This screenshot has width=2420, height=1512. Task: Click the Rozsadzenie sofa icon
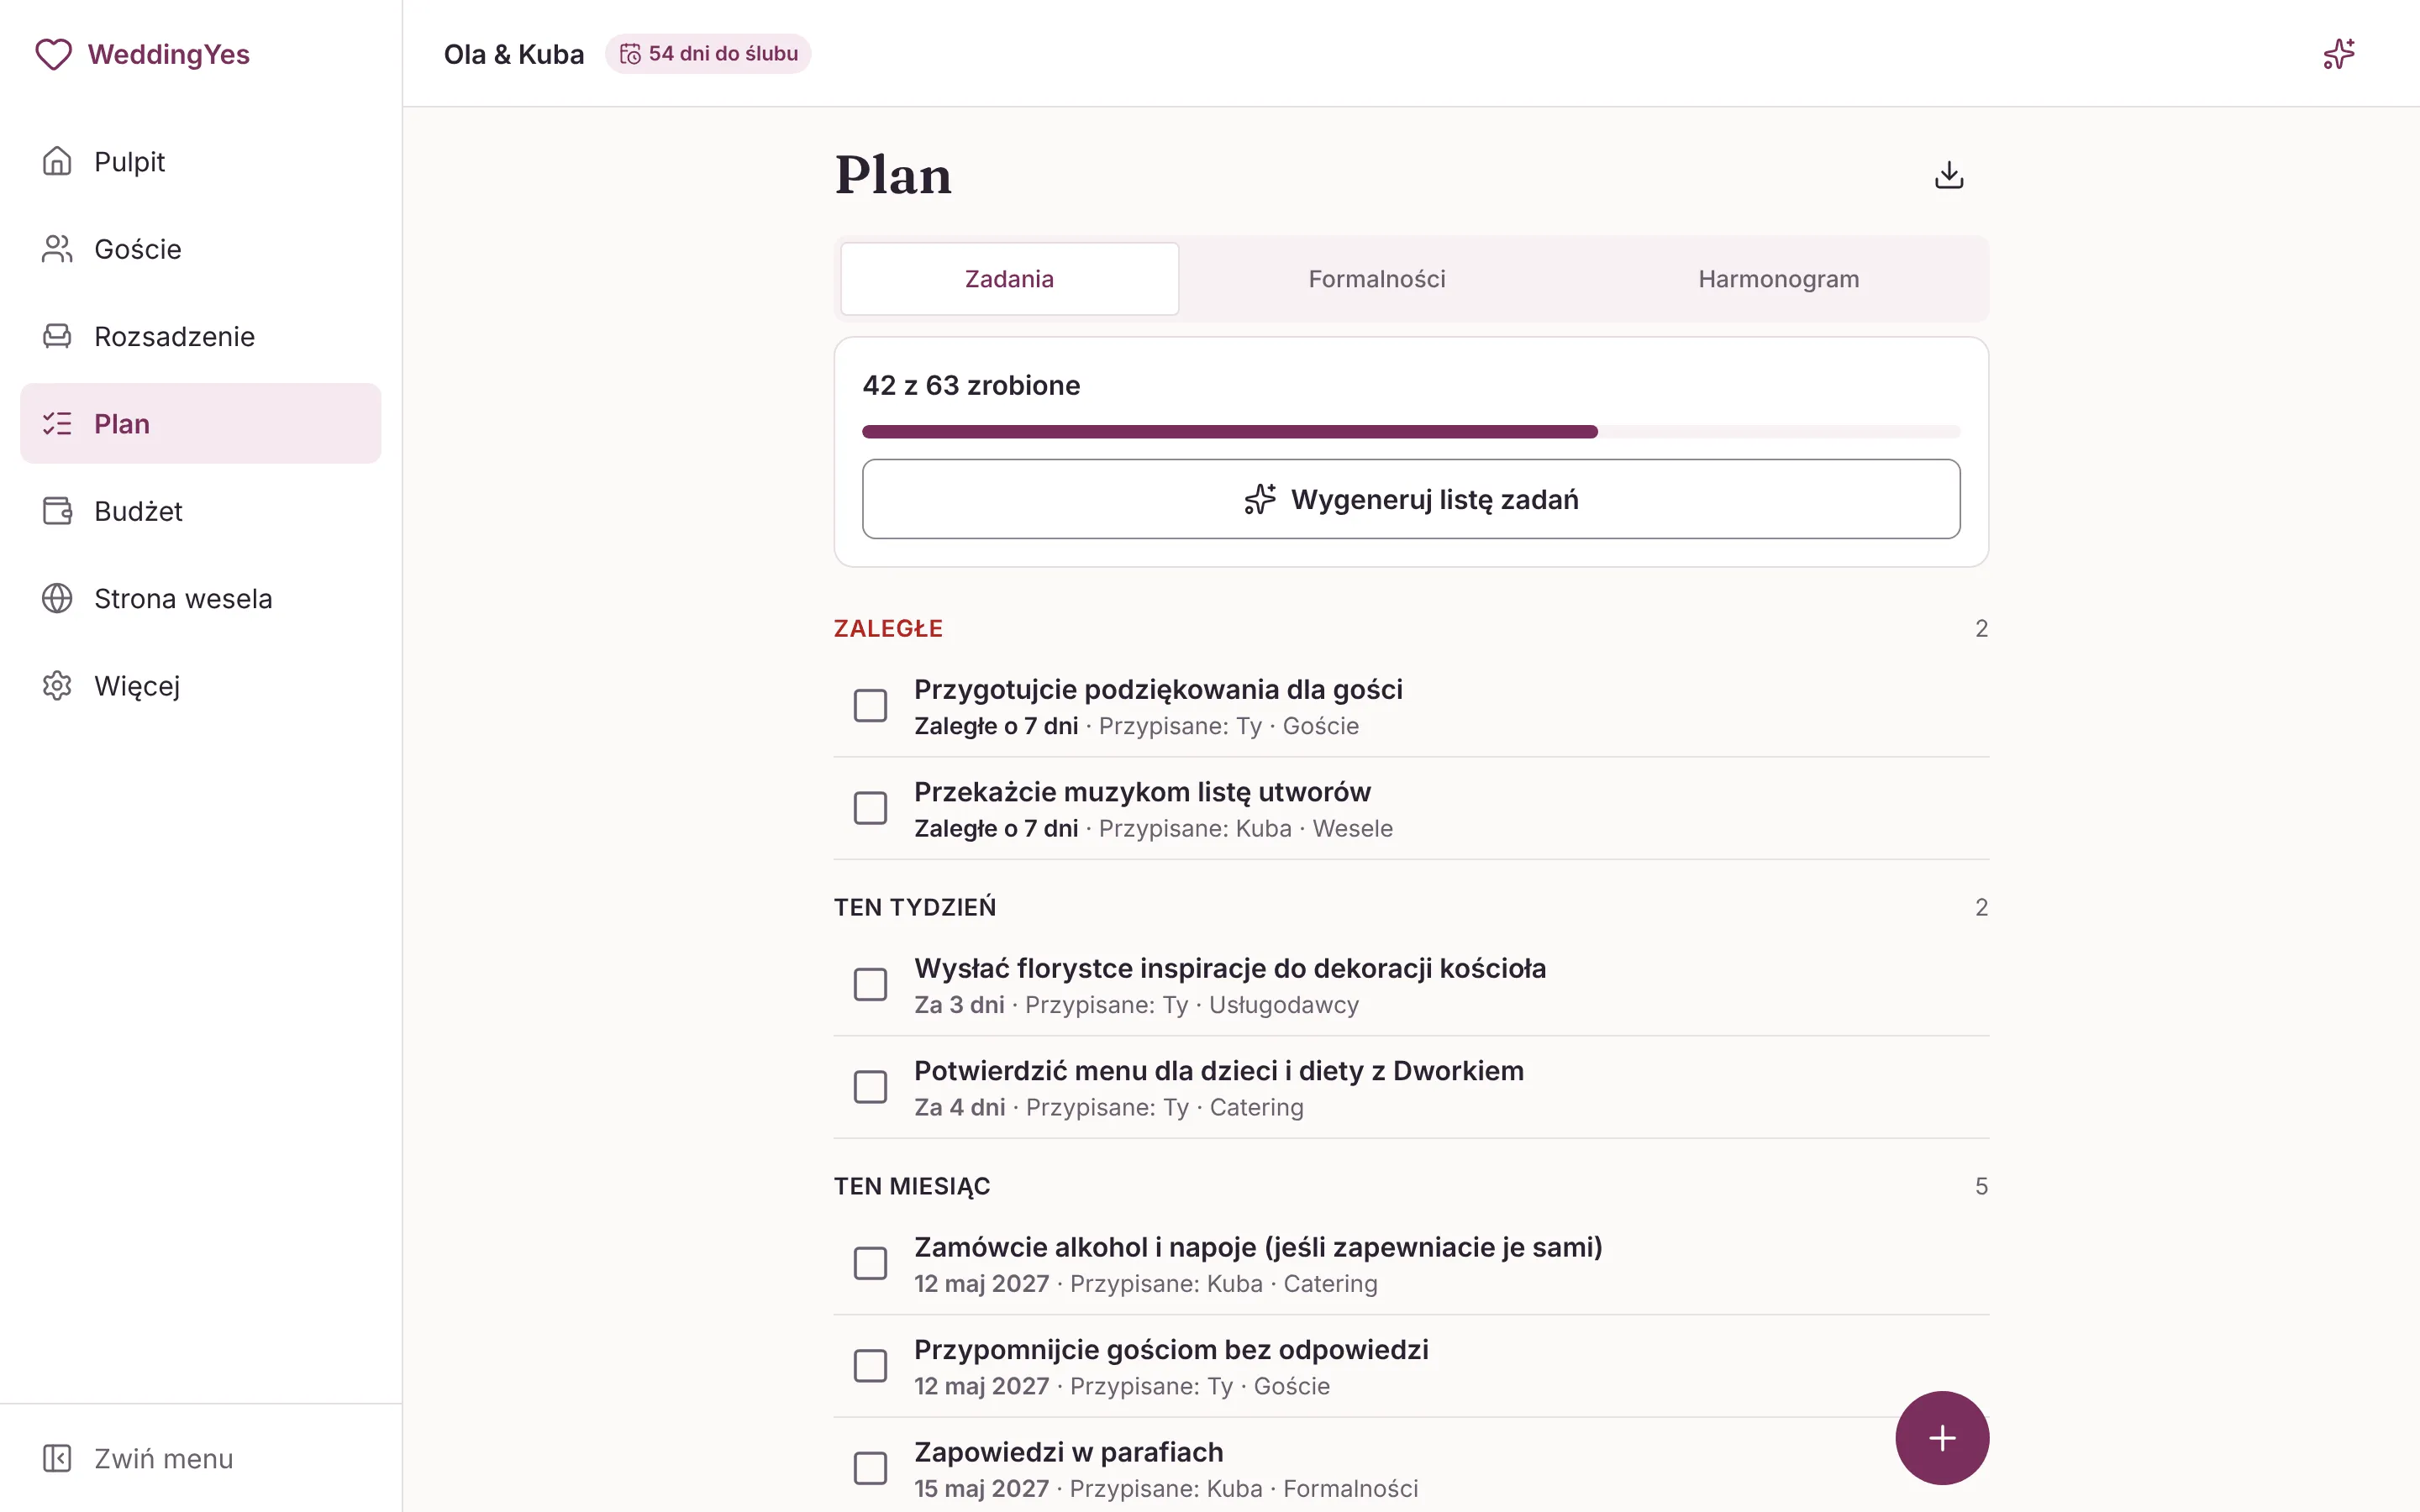pyautogui.click(x=57, y=336)
